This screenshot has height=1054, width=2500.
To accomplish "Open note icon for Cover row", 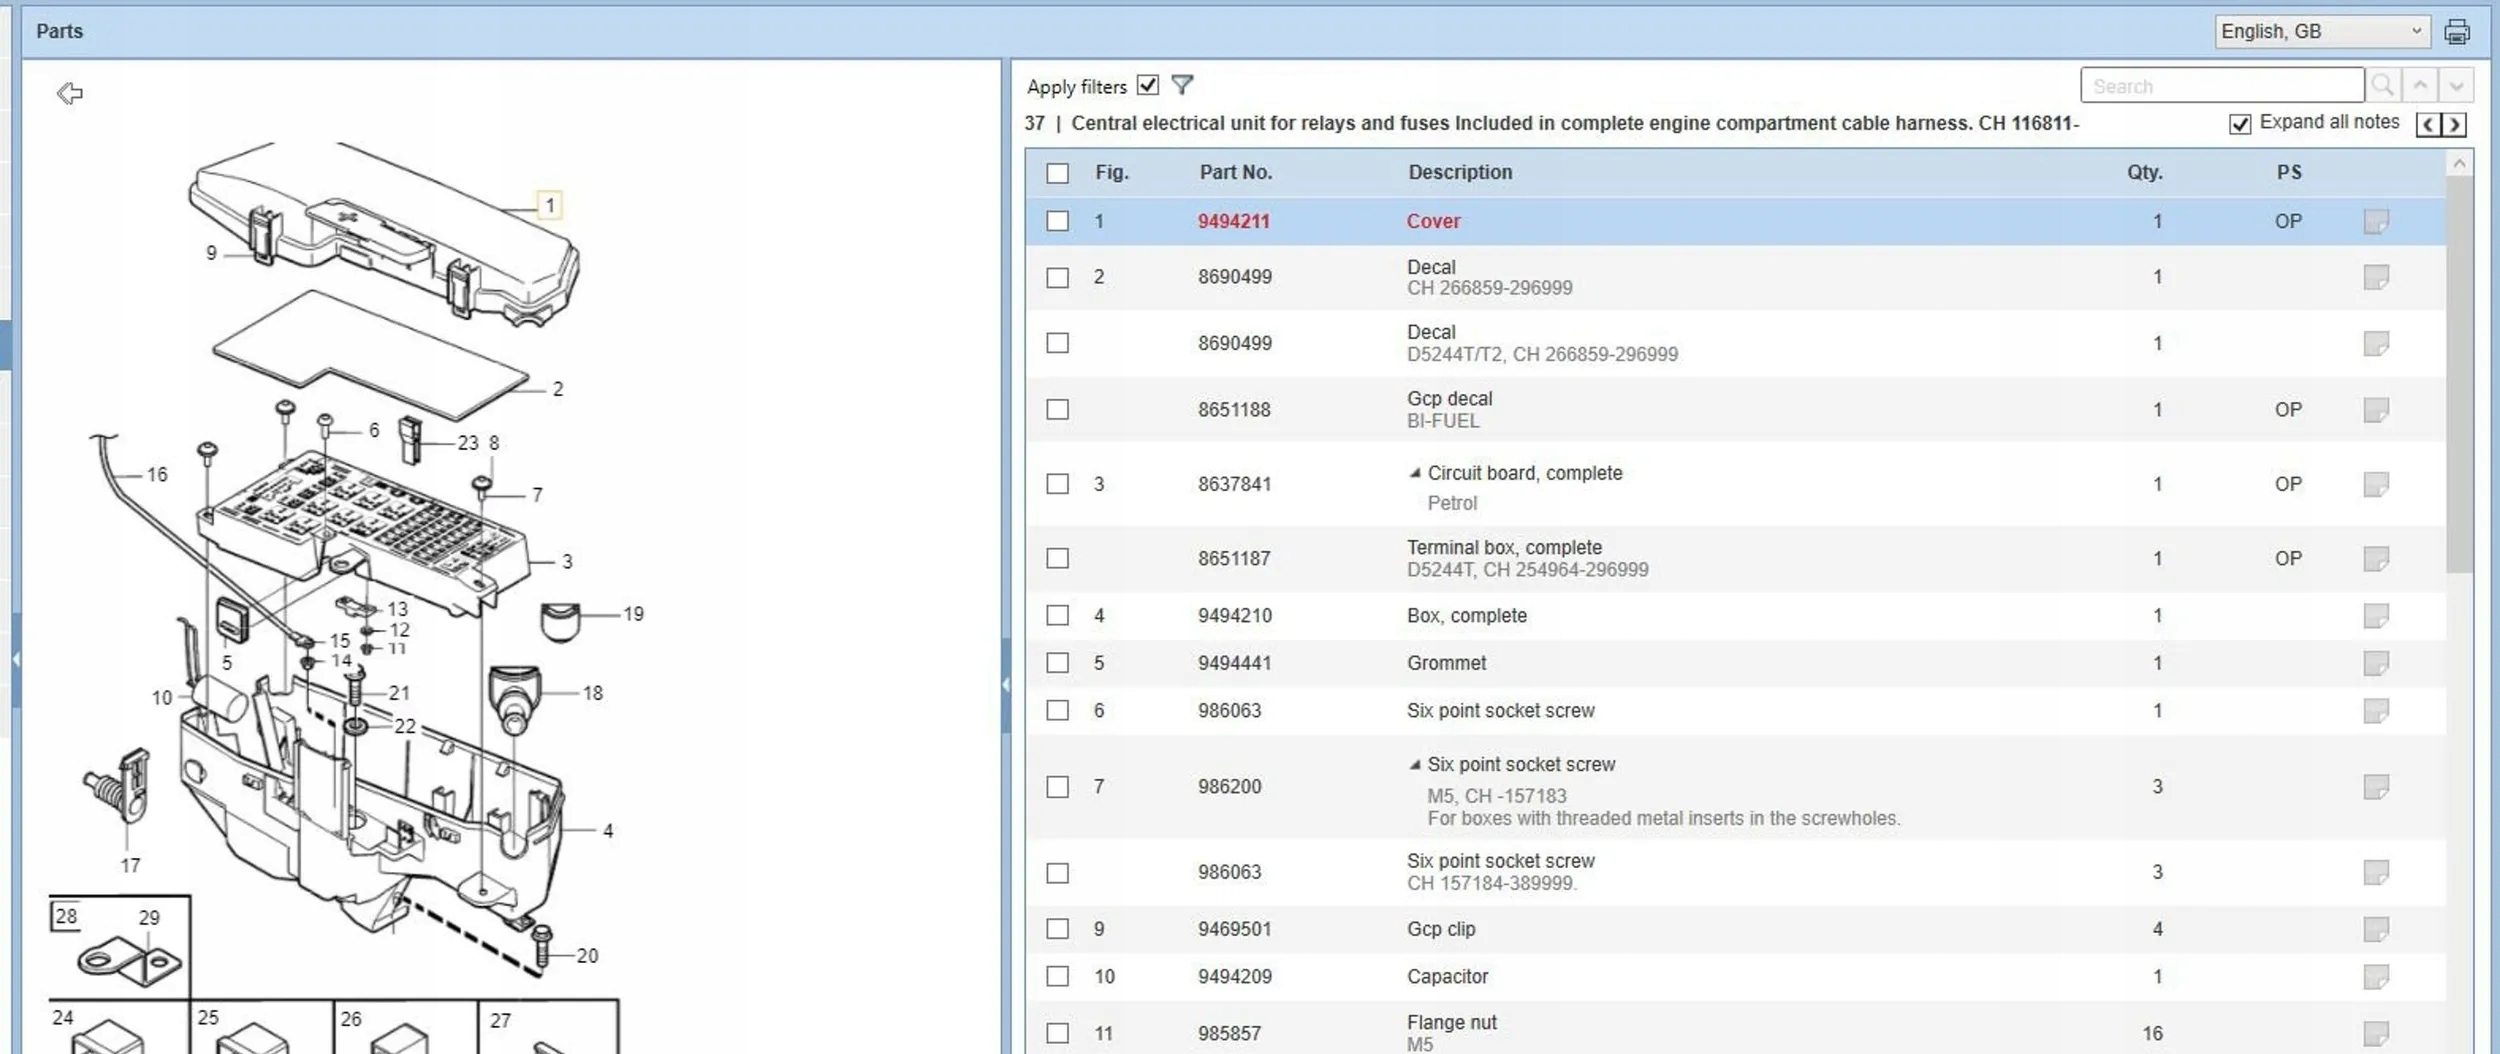I will 2376,221.
